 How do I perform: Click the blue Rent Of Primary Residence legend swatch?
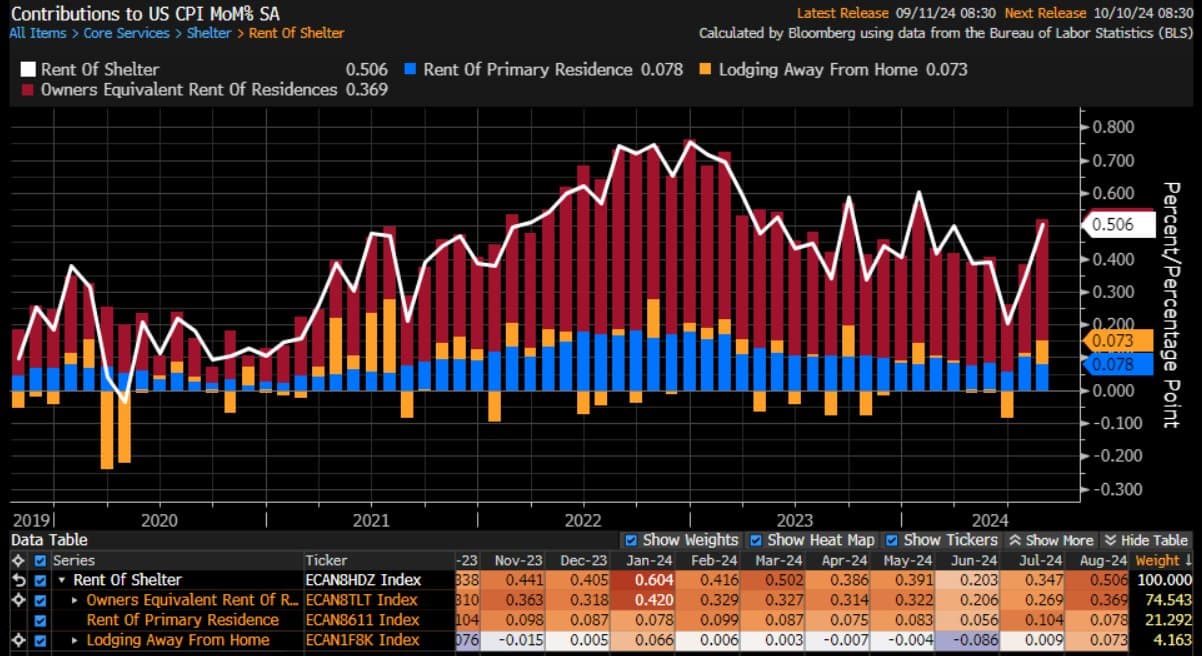pyautogui.click(x=409, y=70)
